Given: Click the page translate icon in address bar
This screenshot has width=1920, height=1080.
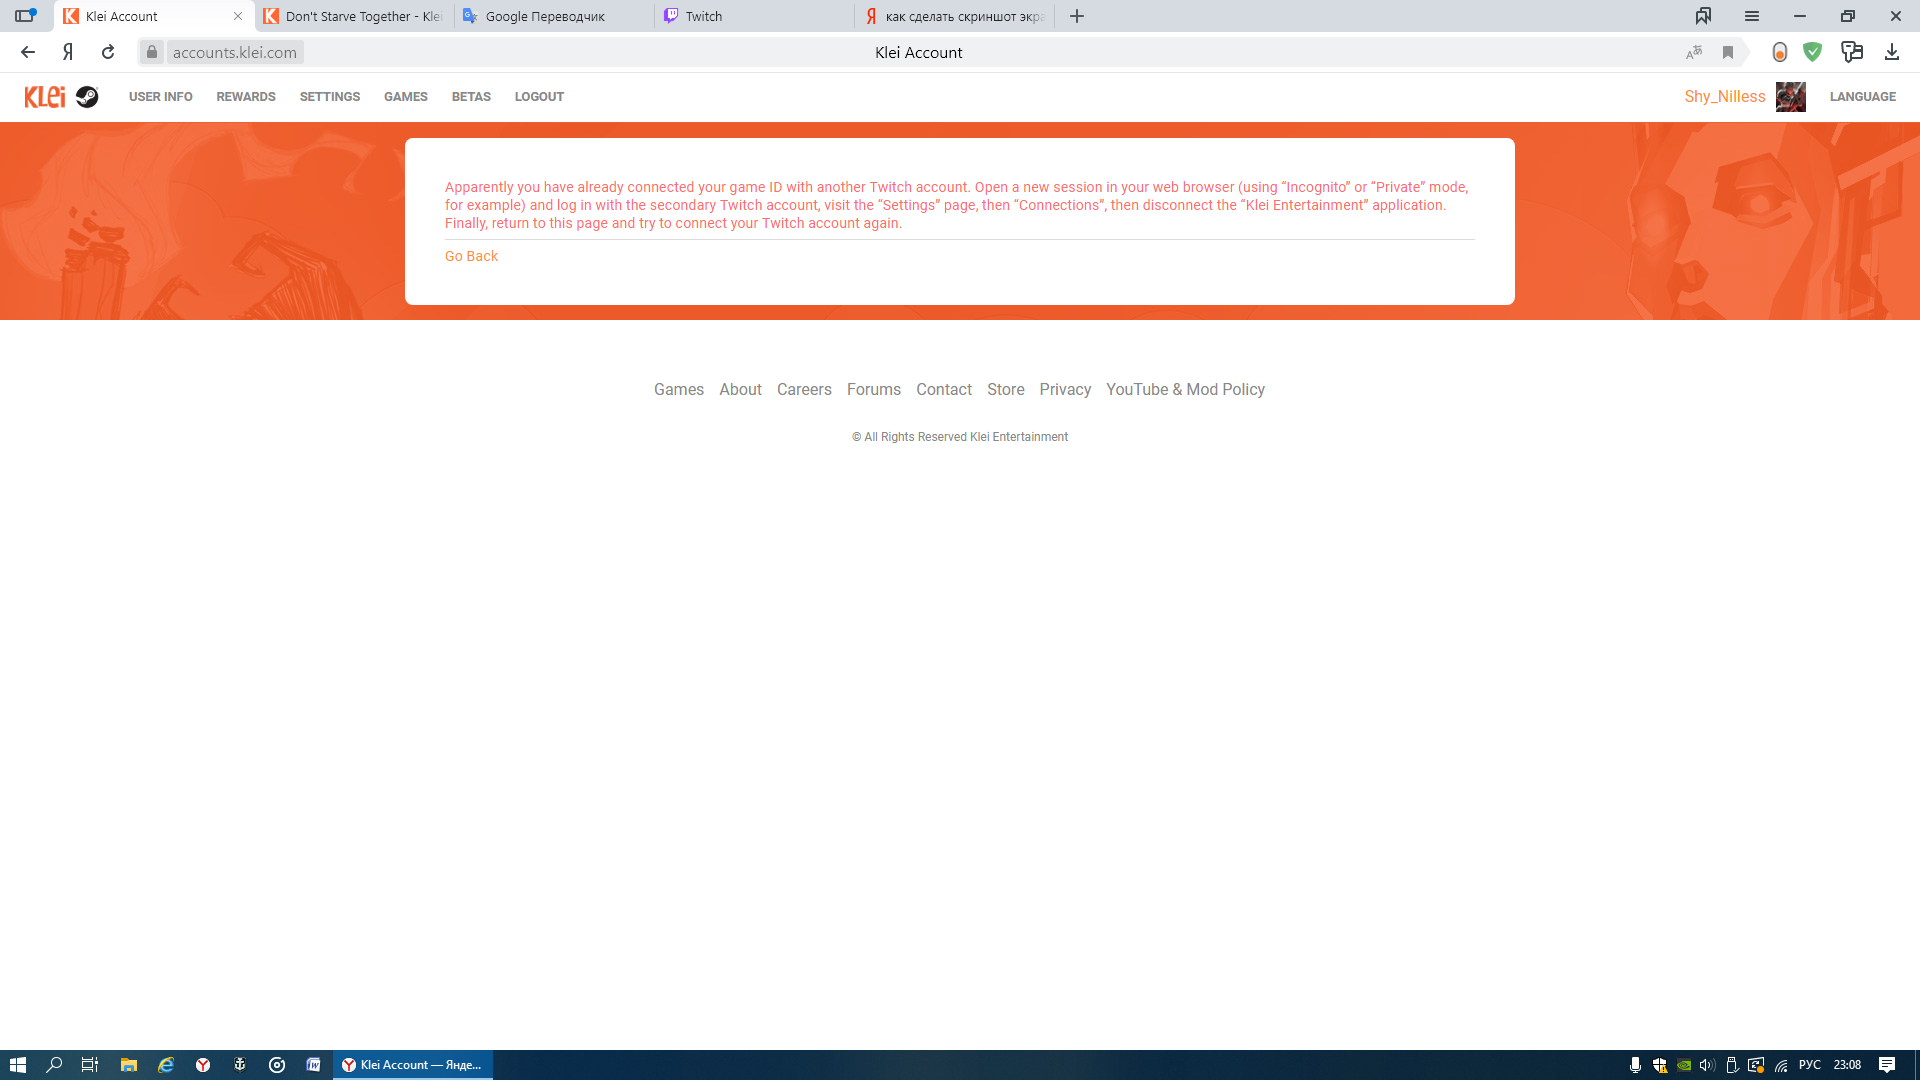Looking at the screenshot, I should [x=1694, y=53].
